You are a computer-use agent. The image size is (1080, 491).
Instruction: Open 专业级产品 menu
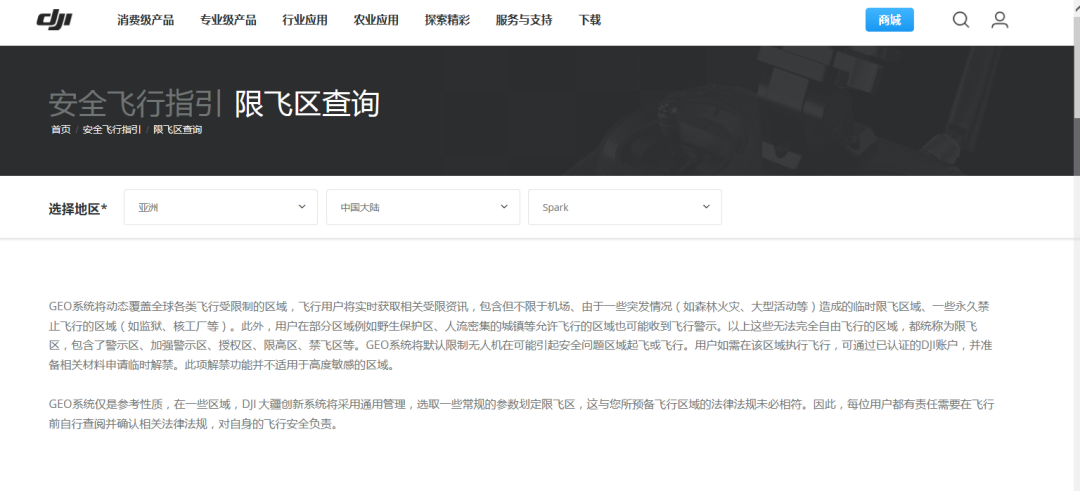tap(228, 21)
